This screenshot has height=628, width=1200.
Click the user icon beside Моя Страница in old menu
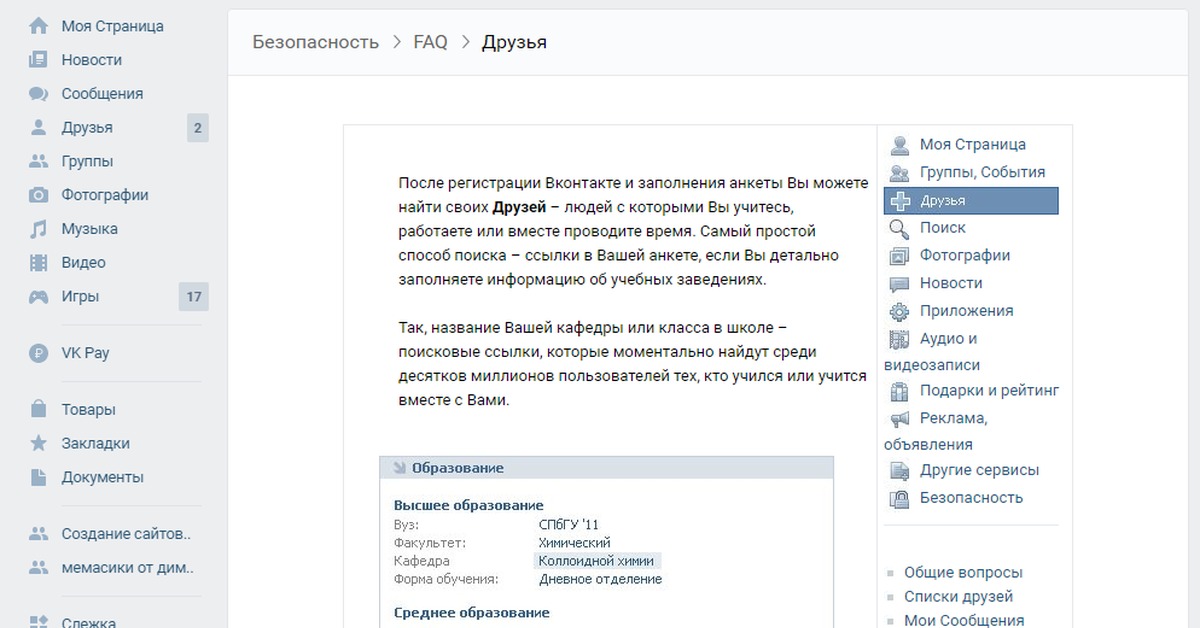click(900, 145)
